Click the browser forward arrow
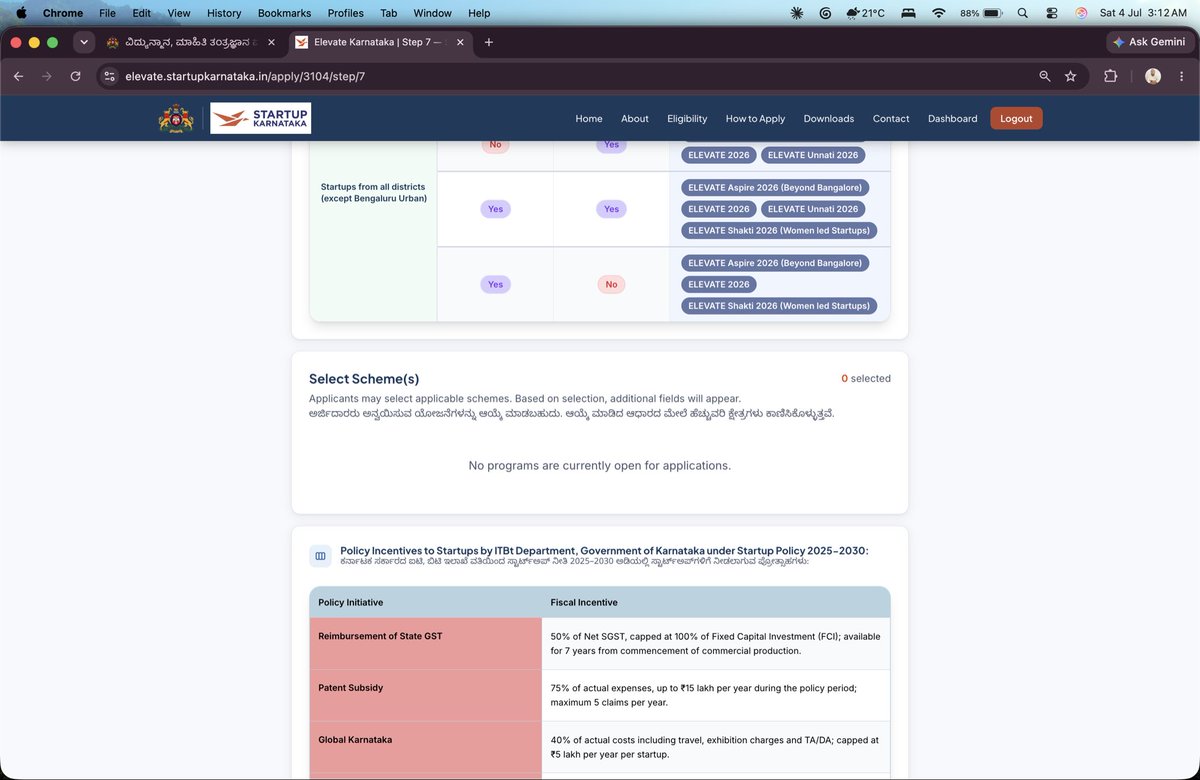The height and width of the screenshot is (780, 1200). (46, 76)
